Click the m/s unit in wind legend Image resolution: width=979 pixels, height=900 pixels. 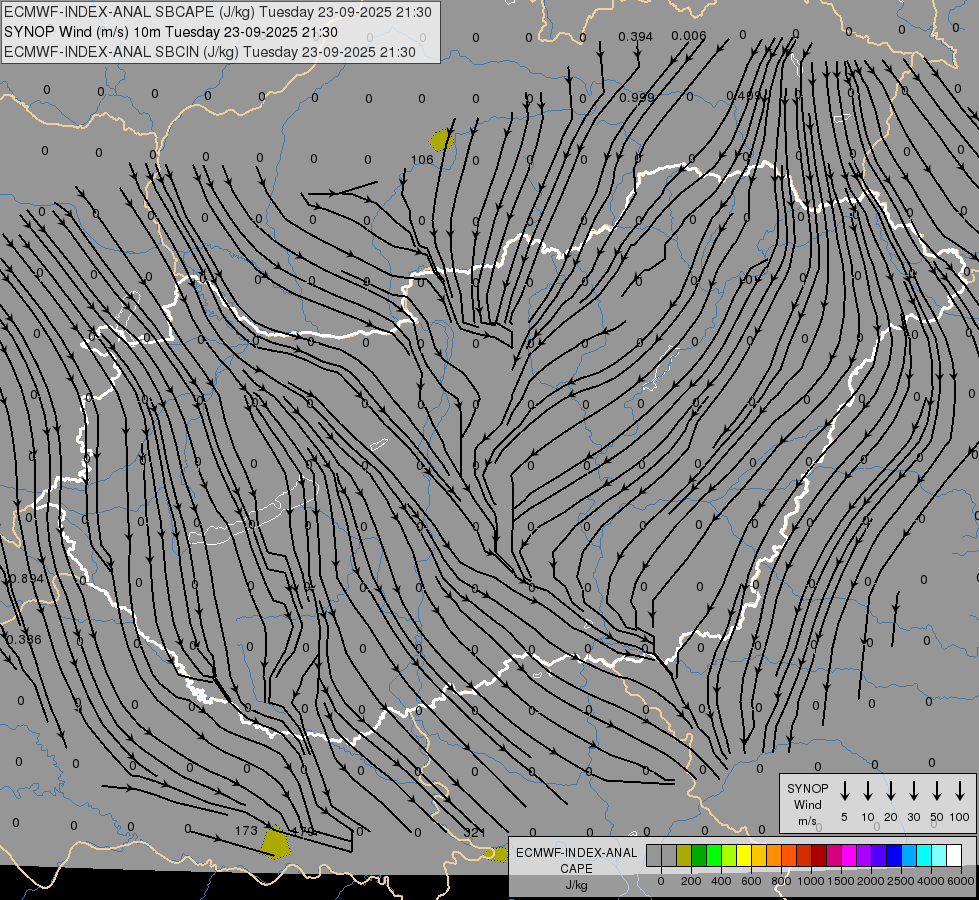pyautogui.click(x=807, y=821)
